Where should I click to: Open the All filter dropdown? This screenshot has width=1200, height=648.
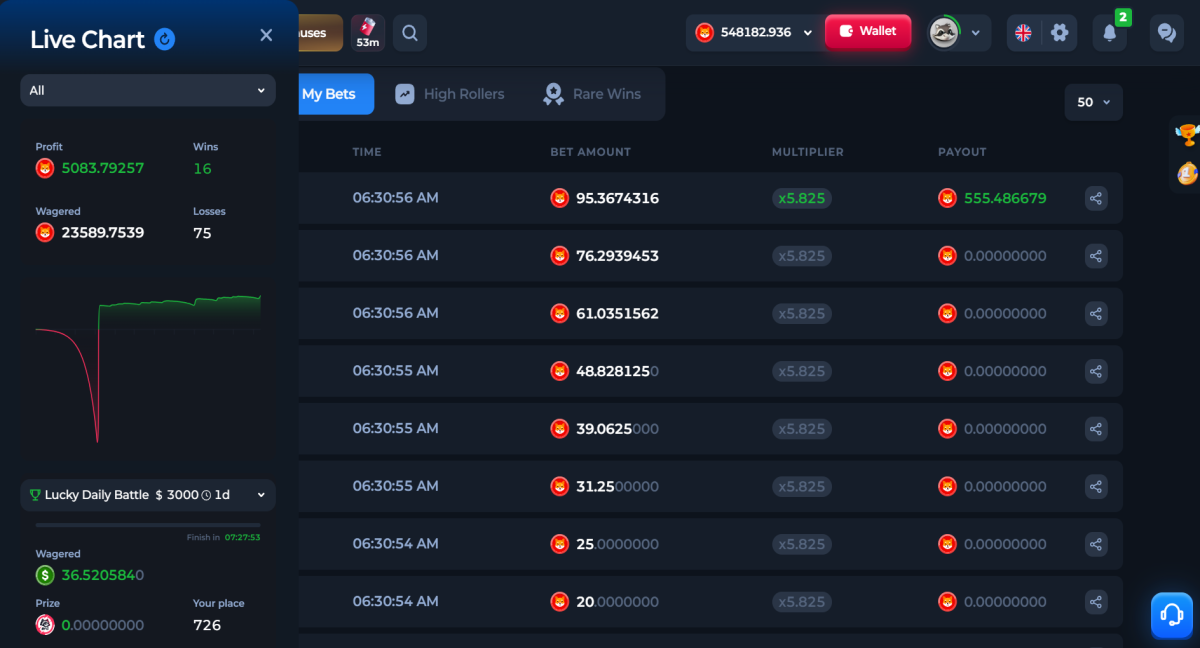coord(148,90)
